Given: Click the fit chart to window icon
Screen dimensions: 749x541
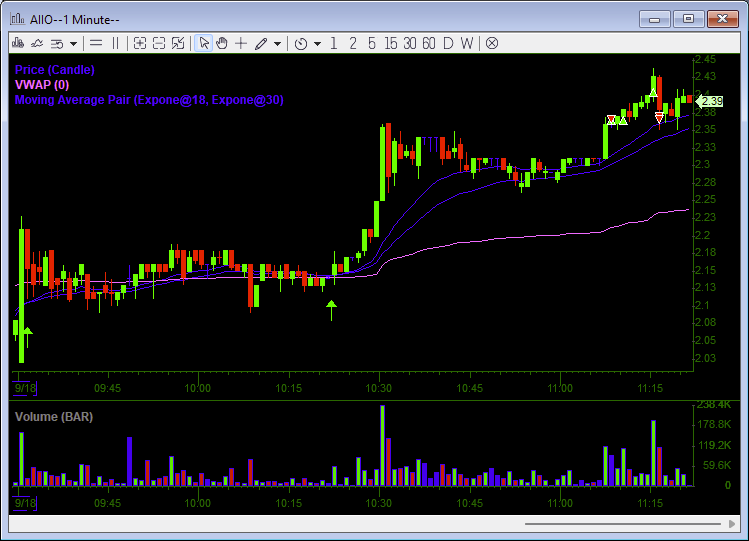Looking at the screenshot, I should (178, 43).
